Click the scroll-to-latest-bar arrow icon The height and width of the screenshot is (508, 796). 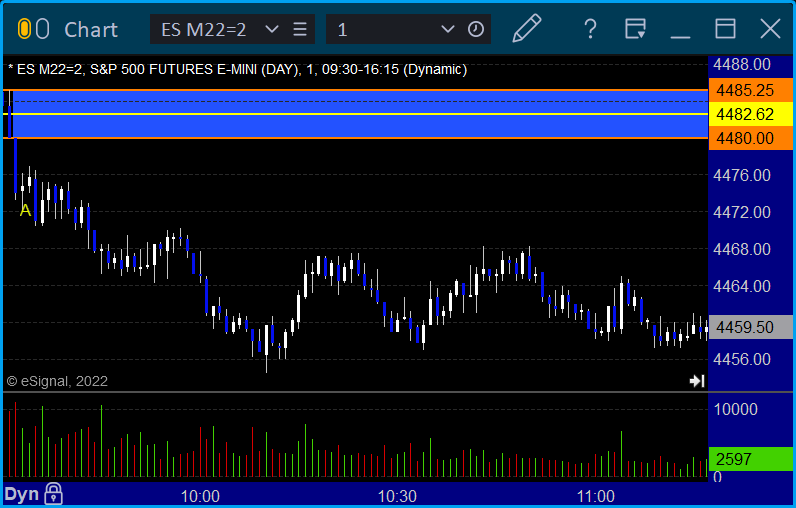696,381
